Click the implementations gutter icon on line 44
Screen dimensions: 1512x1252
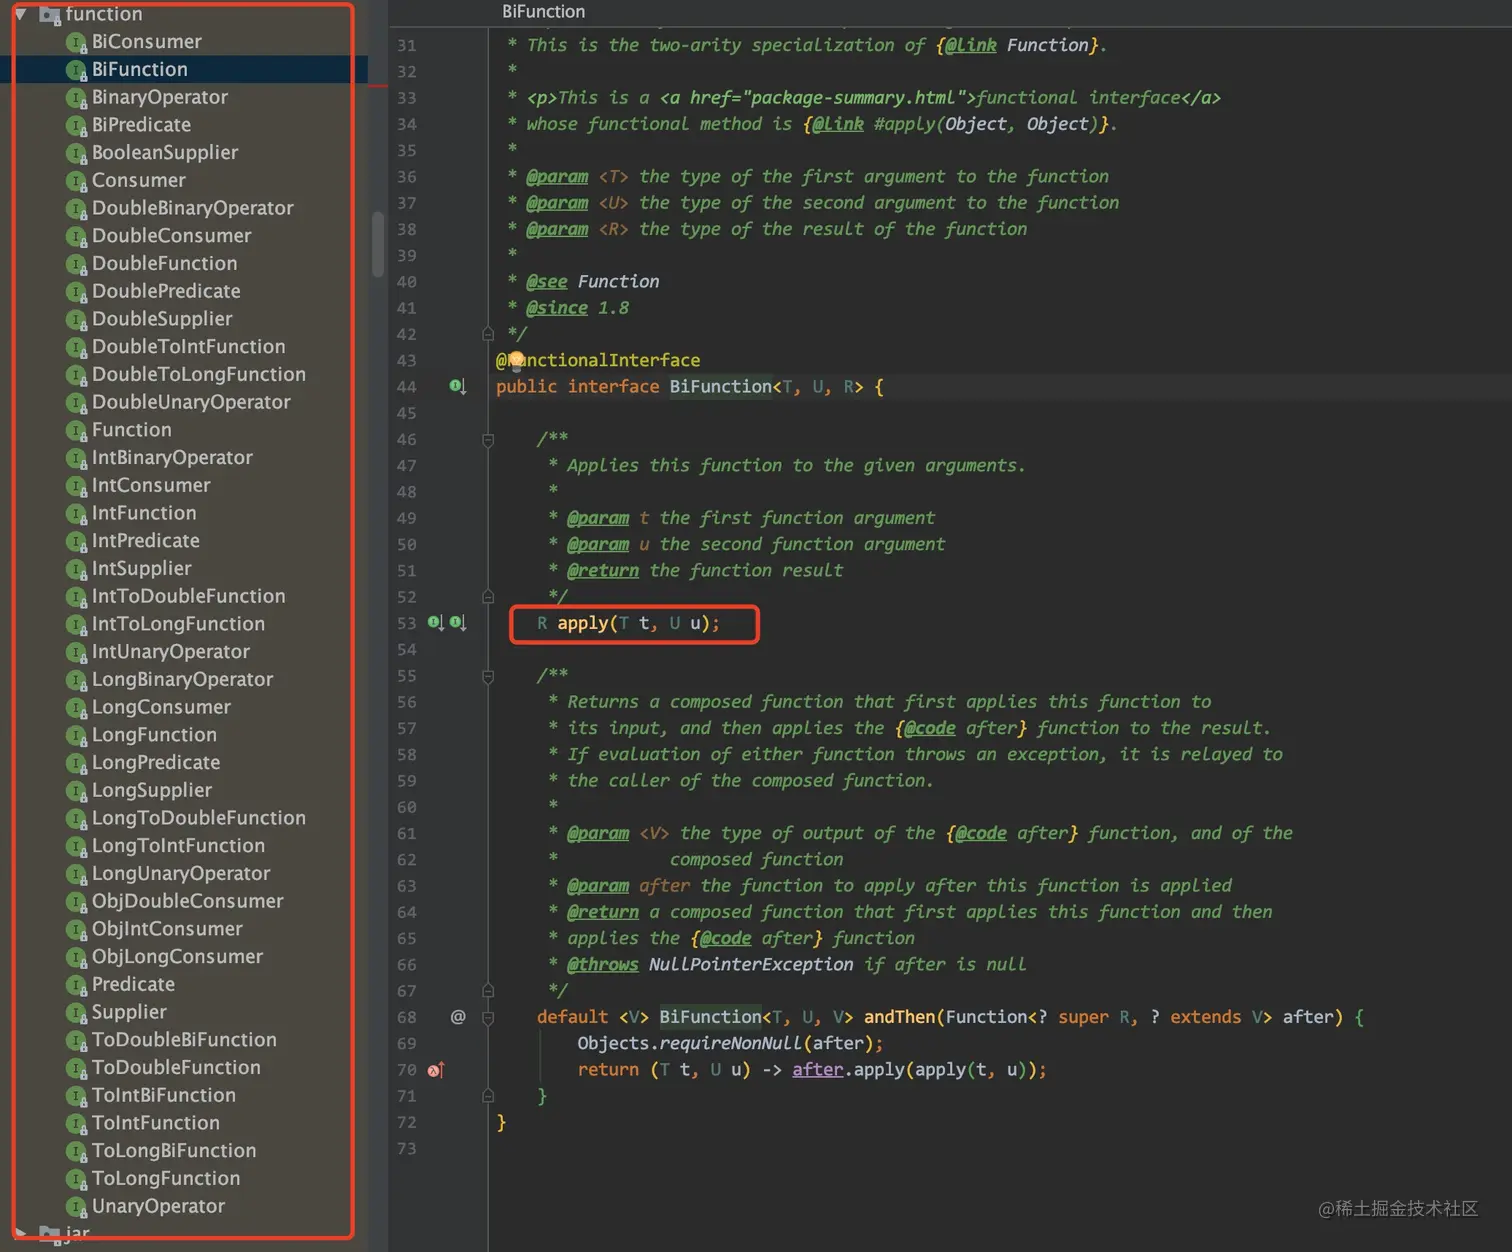coord(457,386)
